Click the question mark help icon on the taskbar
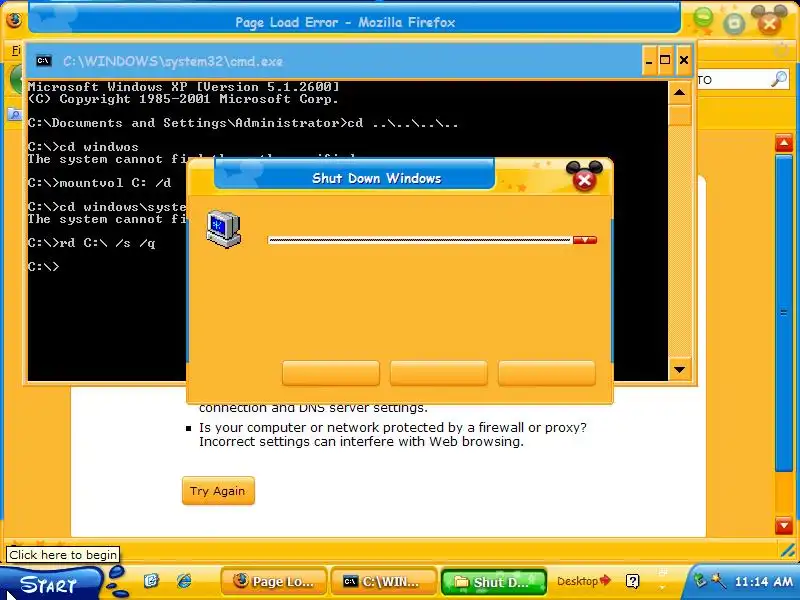The width and height of the screenshot is (800, 600). 632,581
